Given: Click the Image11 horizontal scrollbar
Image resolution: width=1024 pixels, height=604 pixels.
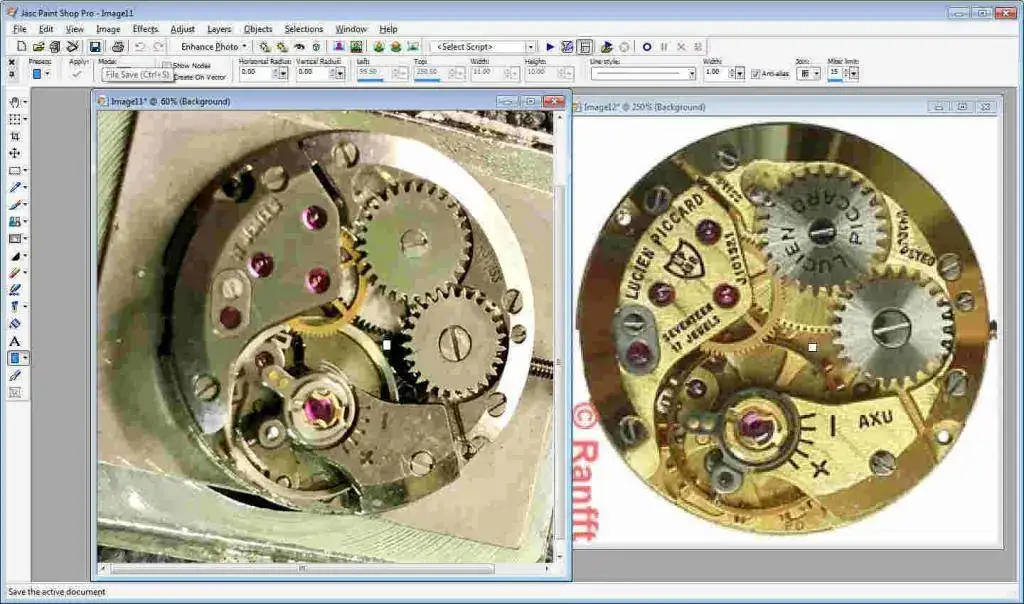Looking at the screenshot, I should pyautogui.click(x=325, y=569).
